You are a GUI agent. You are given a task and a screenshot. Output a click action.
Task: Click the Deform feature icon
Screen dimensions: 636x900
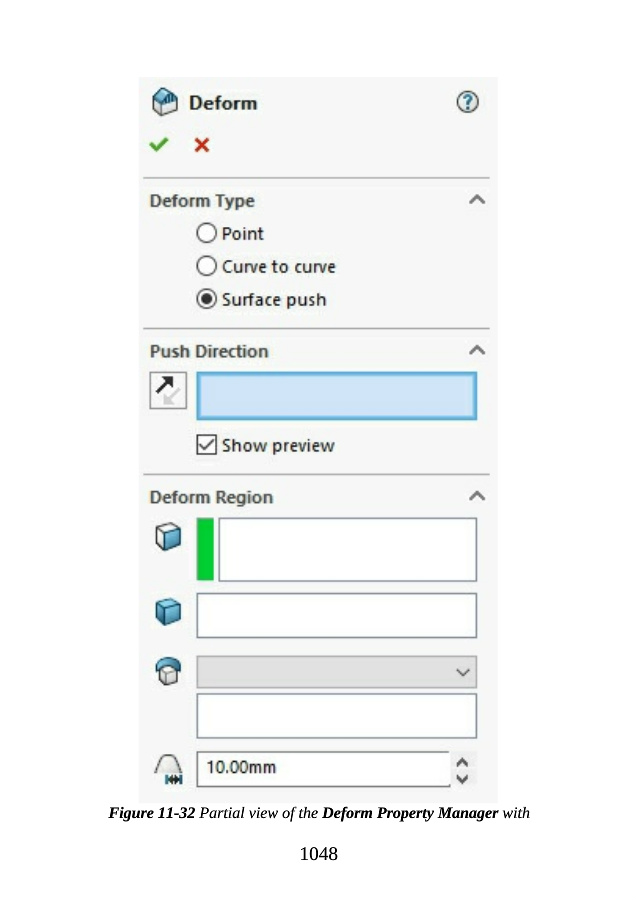(163, 102)
